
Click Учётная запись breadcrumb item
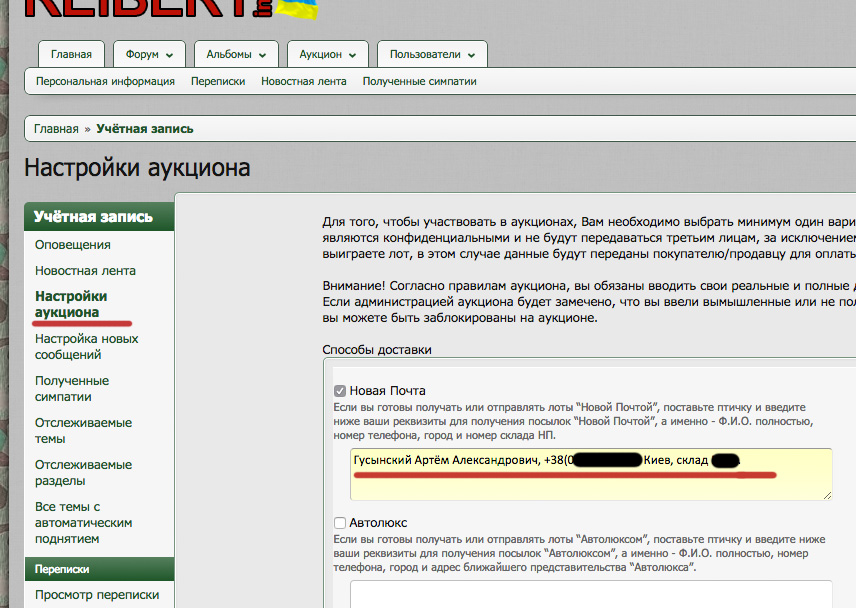tap(145, 129)
